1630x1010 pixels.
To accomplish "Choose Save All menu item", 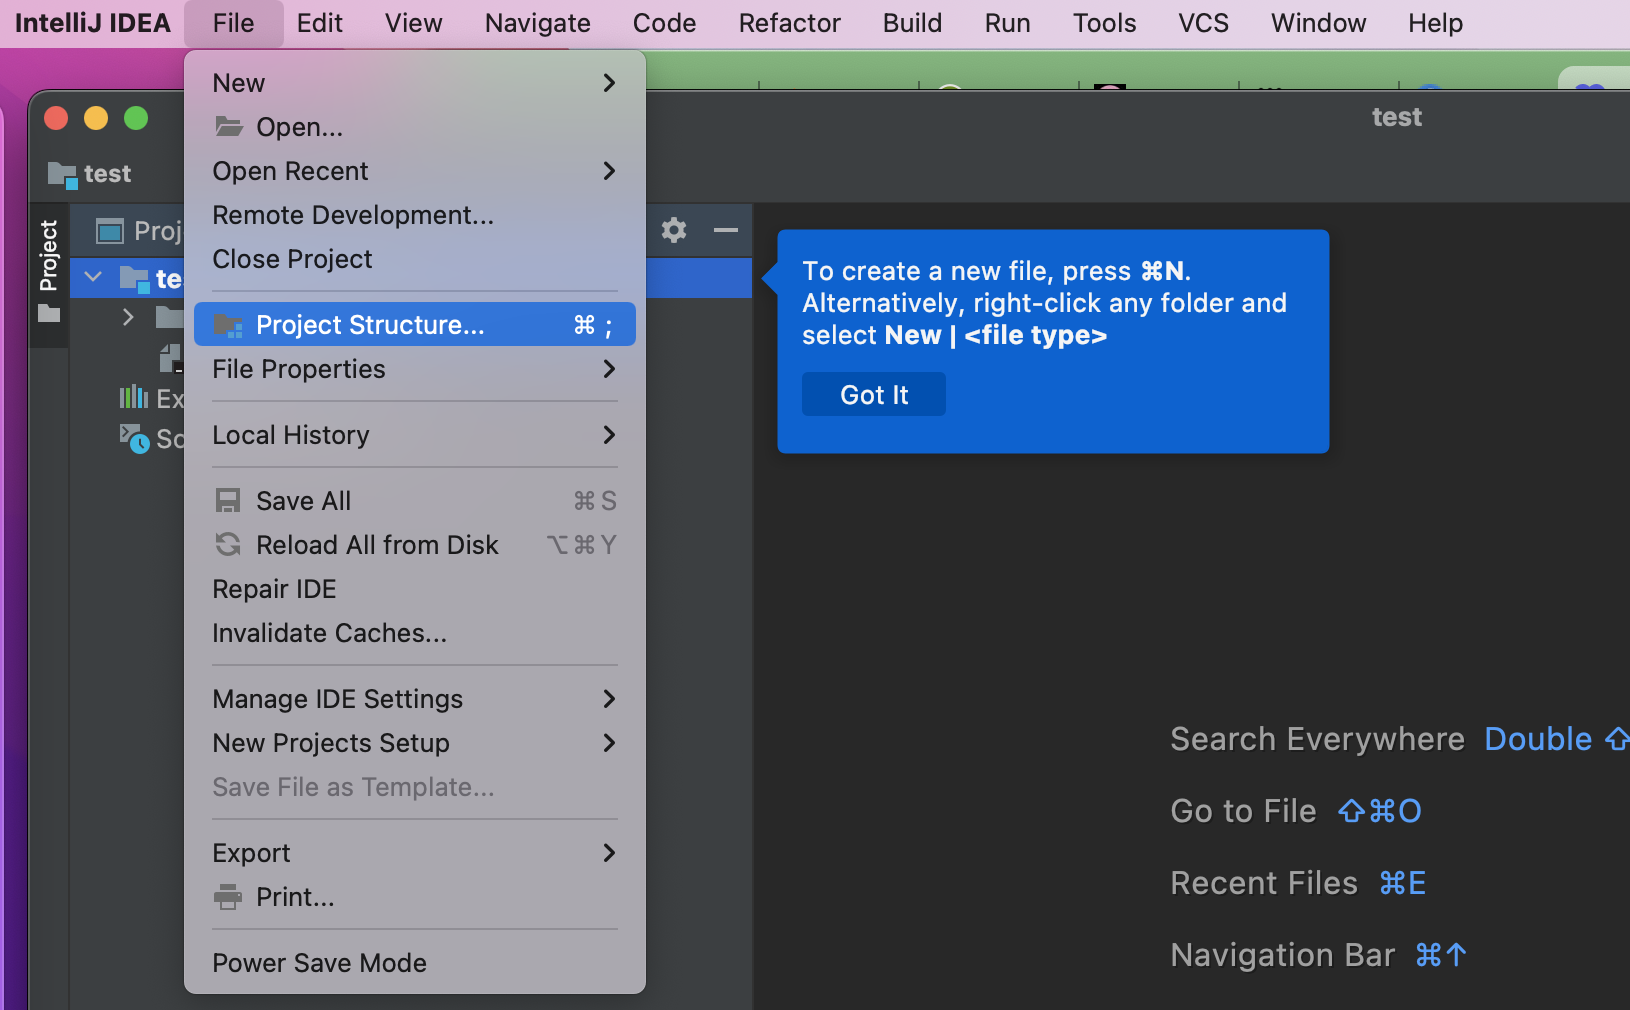I will pos(415,501).
